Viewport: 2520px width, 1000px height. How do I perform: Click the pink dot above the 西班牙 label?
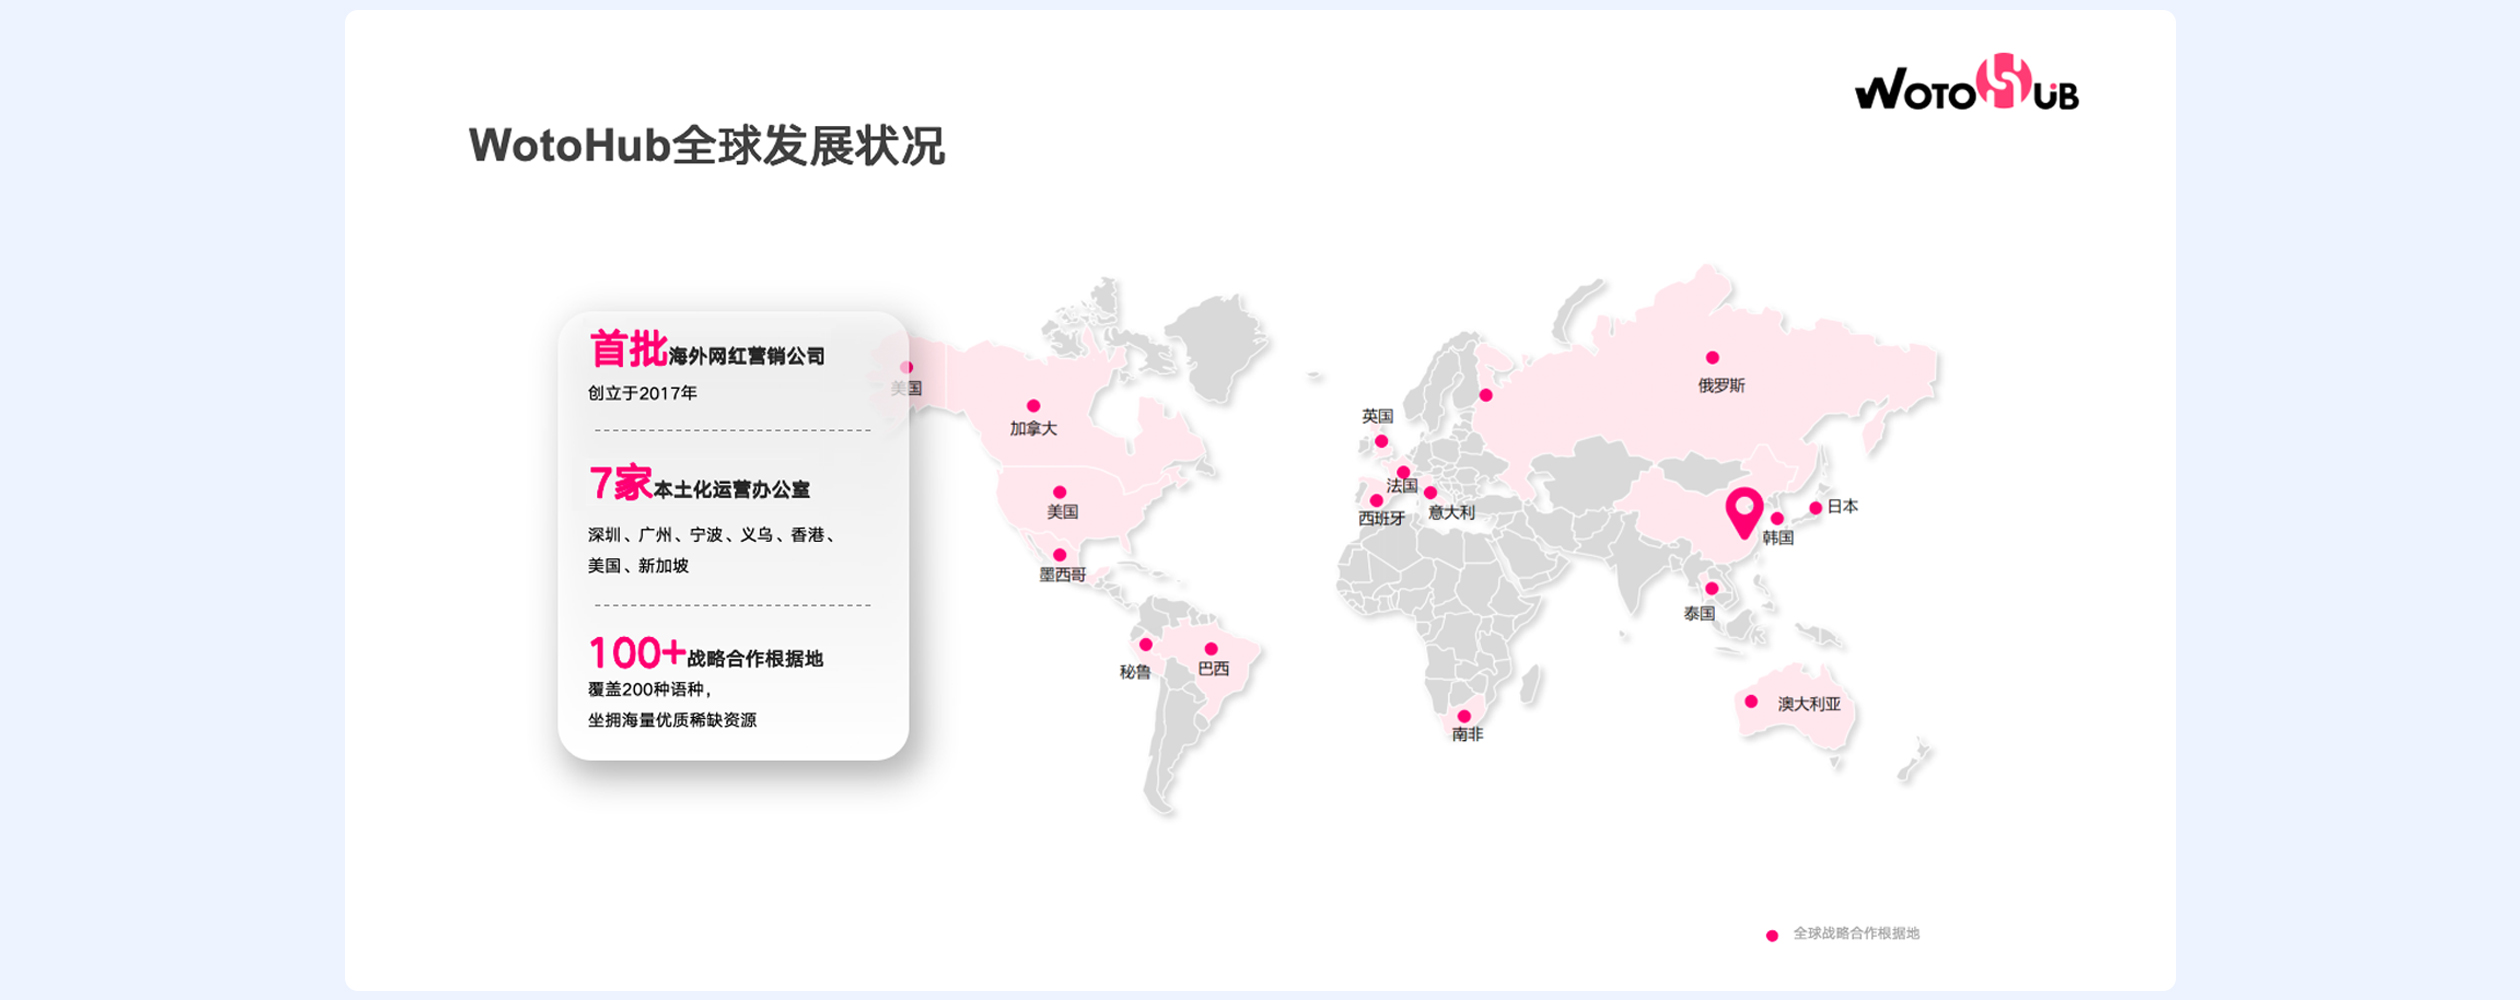coord(1376,501)
